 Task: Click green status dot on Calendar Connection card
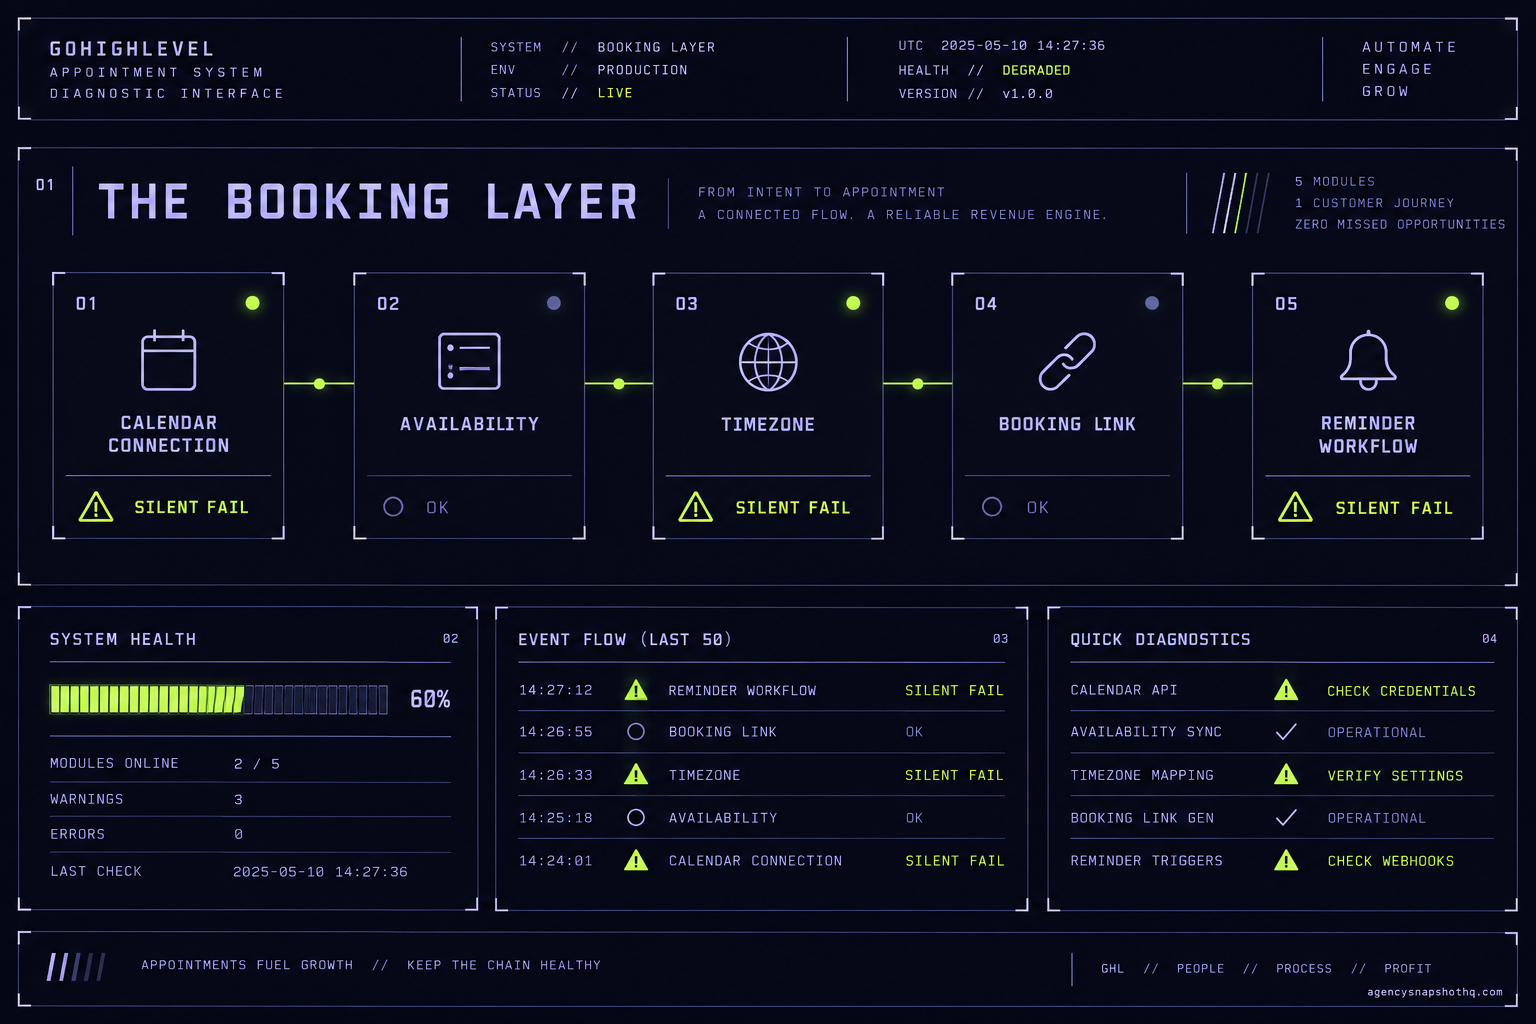[x=253, y=303]
